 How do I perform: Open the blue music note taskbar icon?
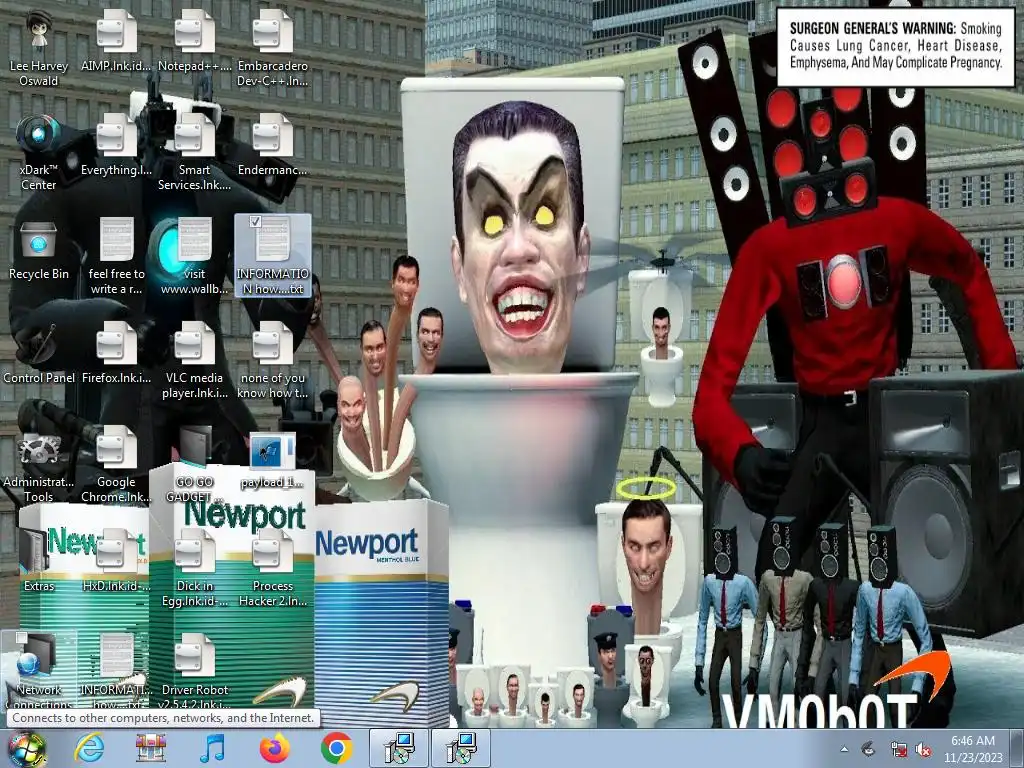[x=212, y=748]
